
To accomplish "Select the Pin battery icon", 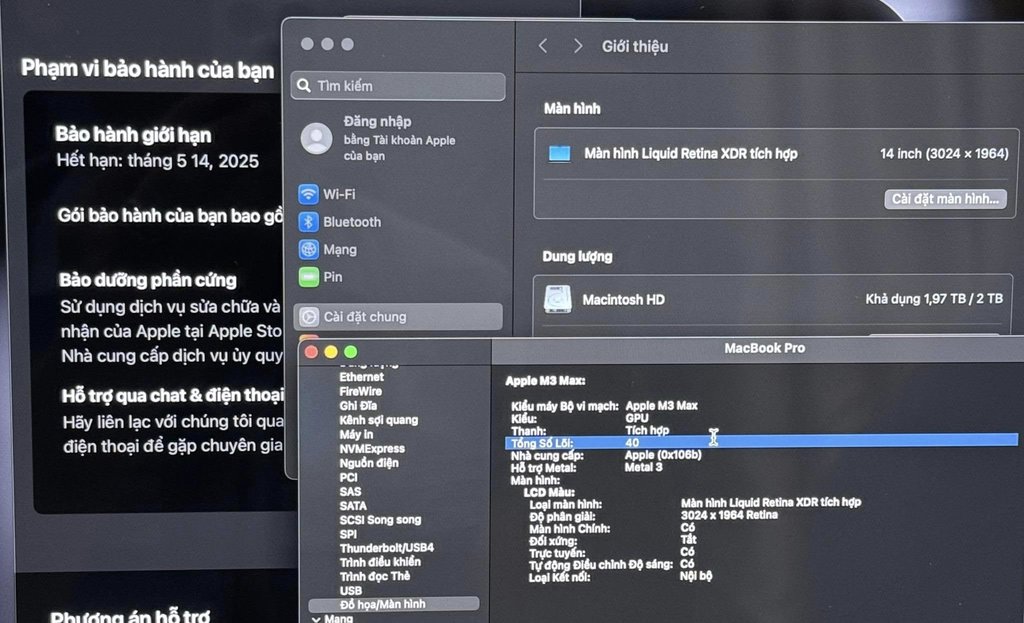I will (308, 277).
